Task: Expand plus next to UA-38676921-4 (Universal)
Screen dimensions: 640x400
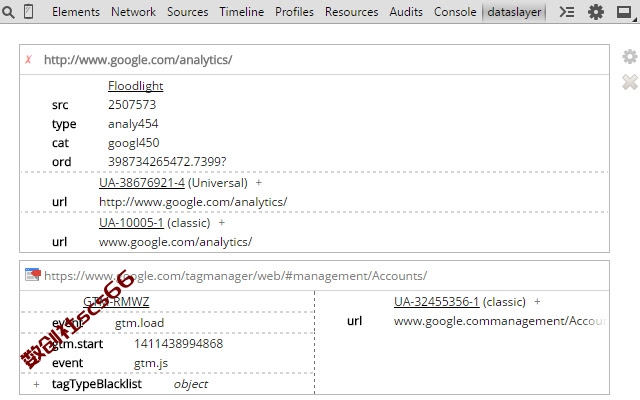Action: pyautogui.click(x=258, y=183)
